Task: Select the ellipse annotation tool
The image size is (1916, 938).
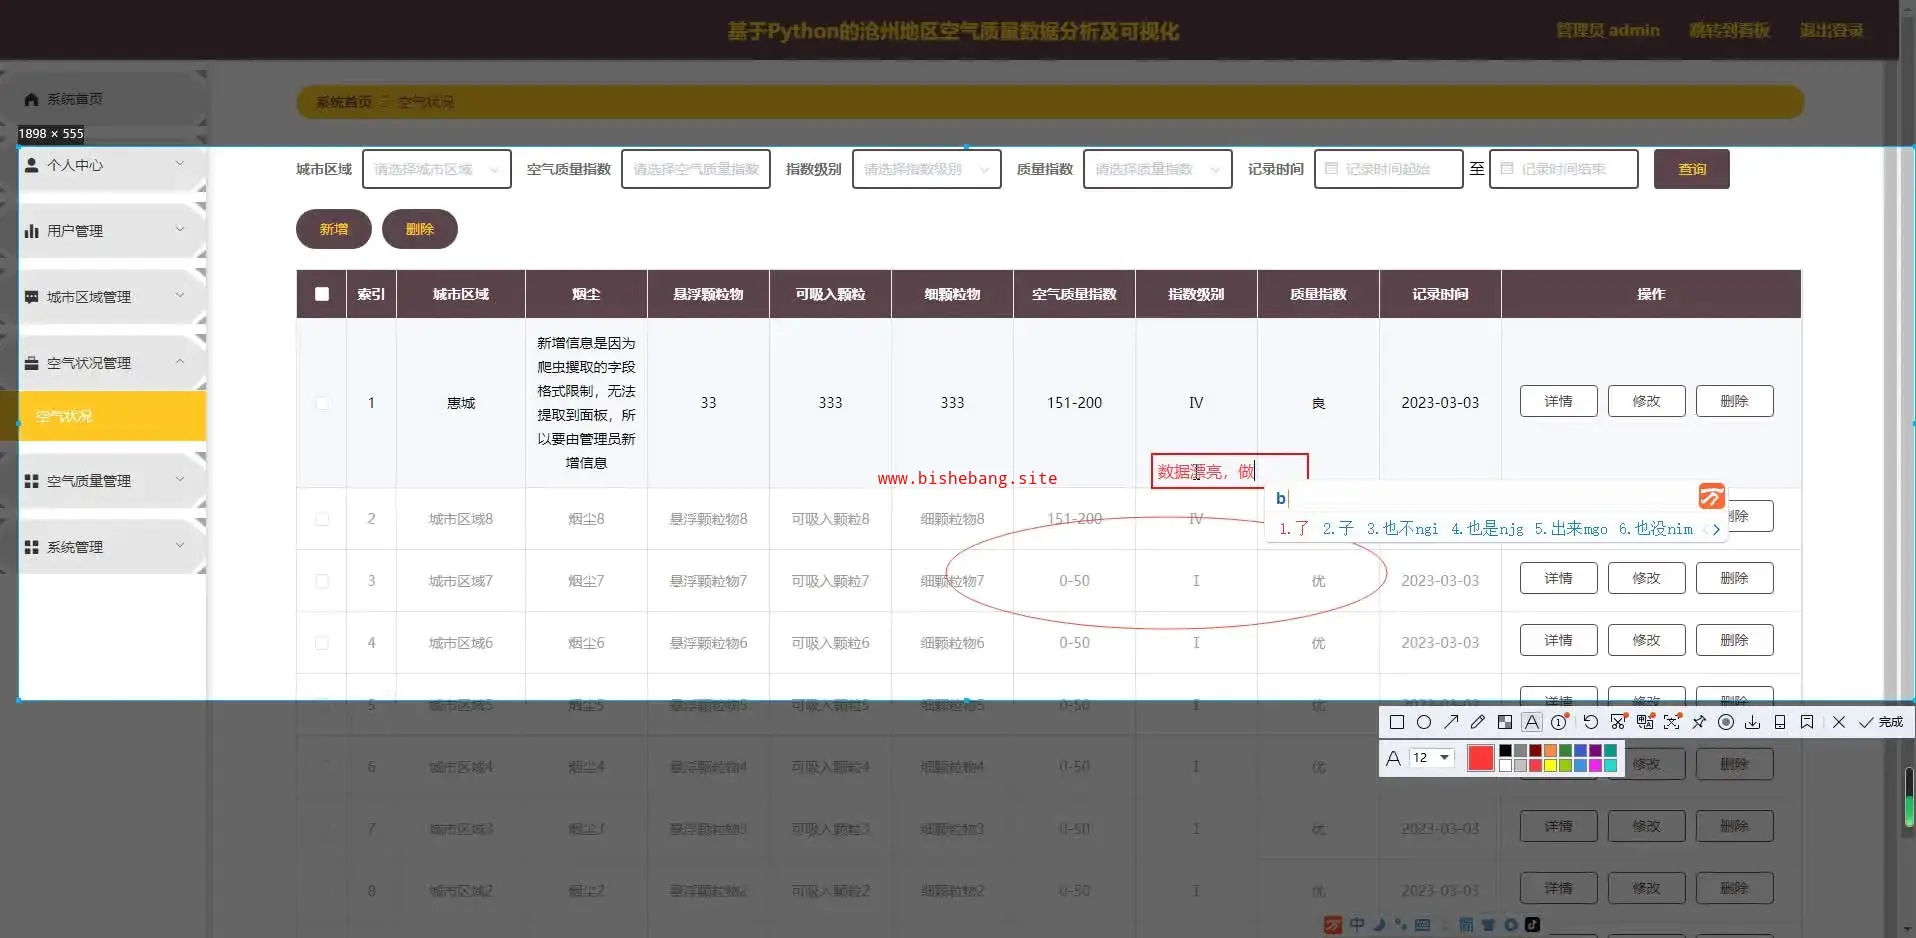Action: tap(1424, 722)
